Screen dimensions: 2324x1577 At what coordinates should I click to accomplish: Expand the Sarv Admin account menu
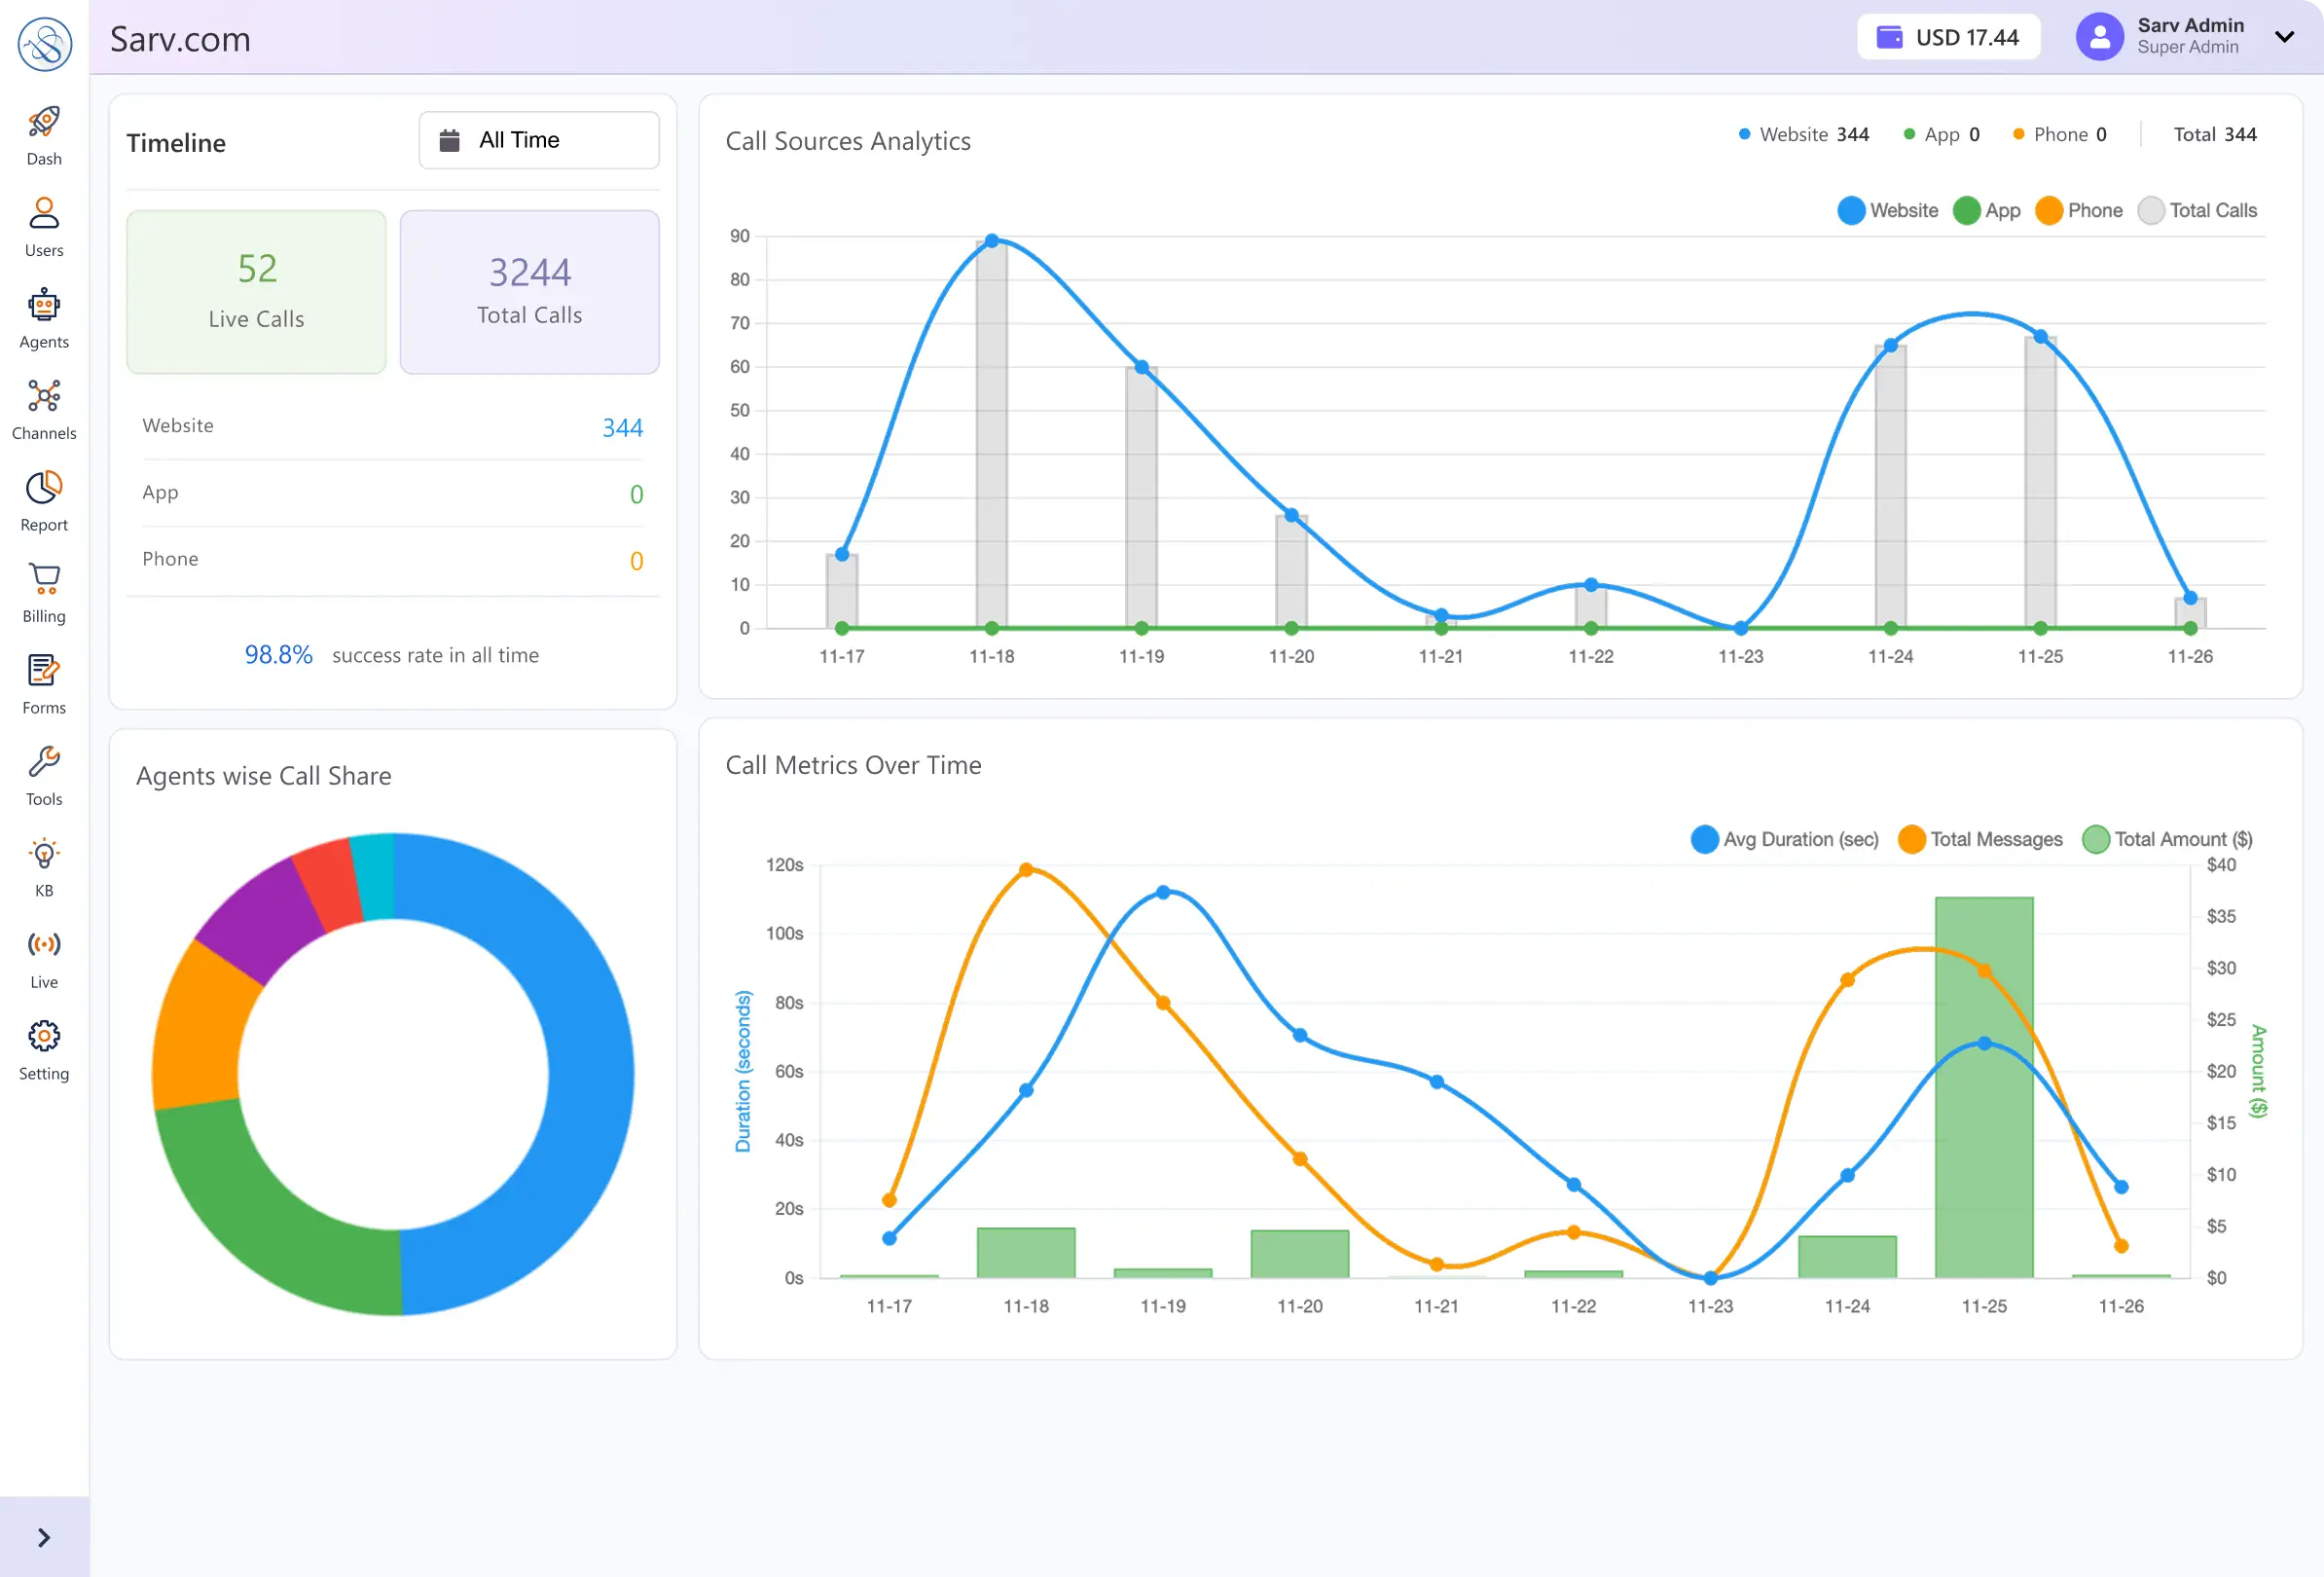pos(2284,37)
